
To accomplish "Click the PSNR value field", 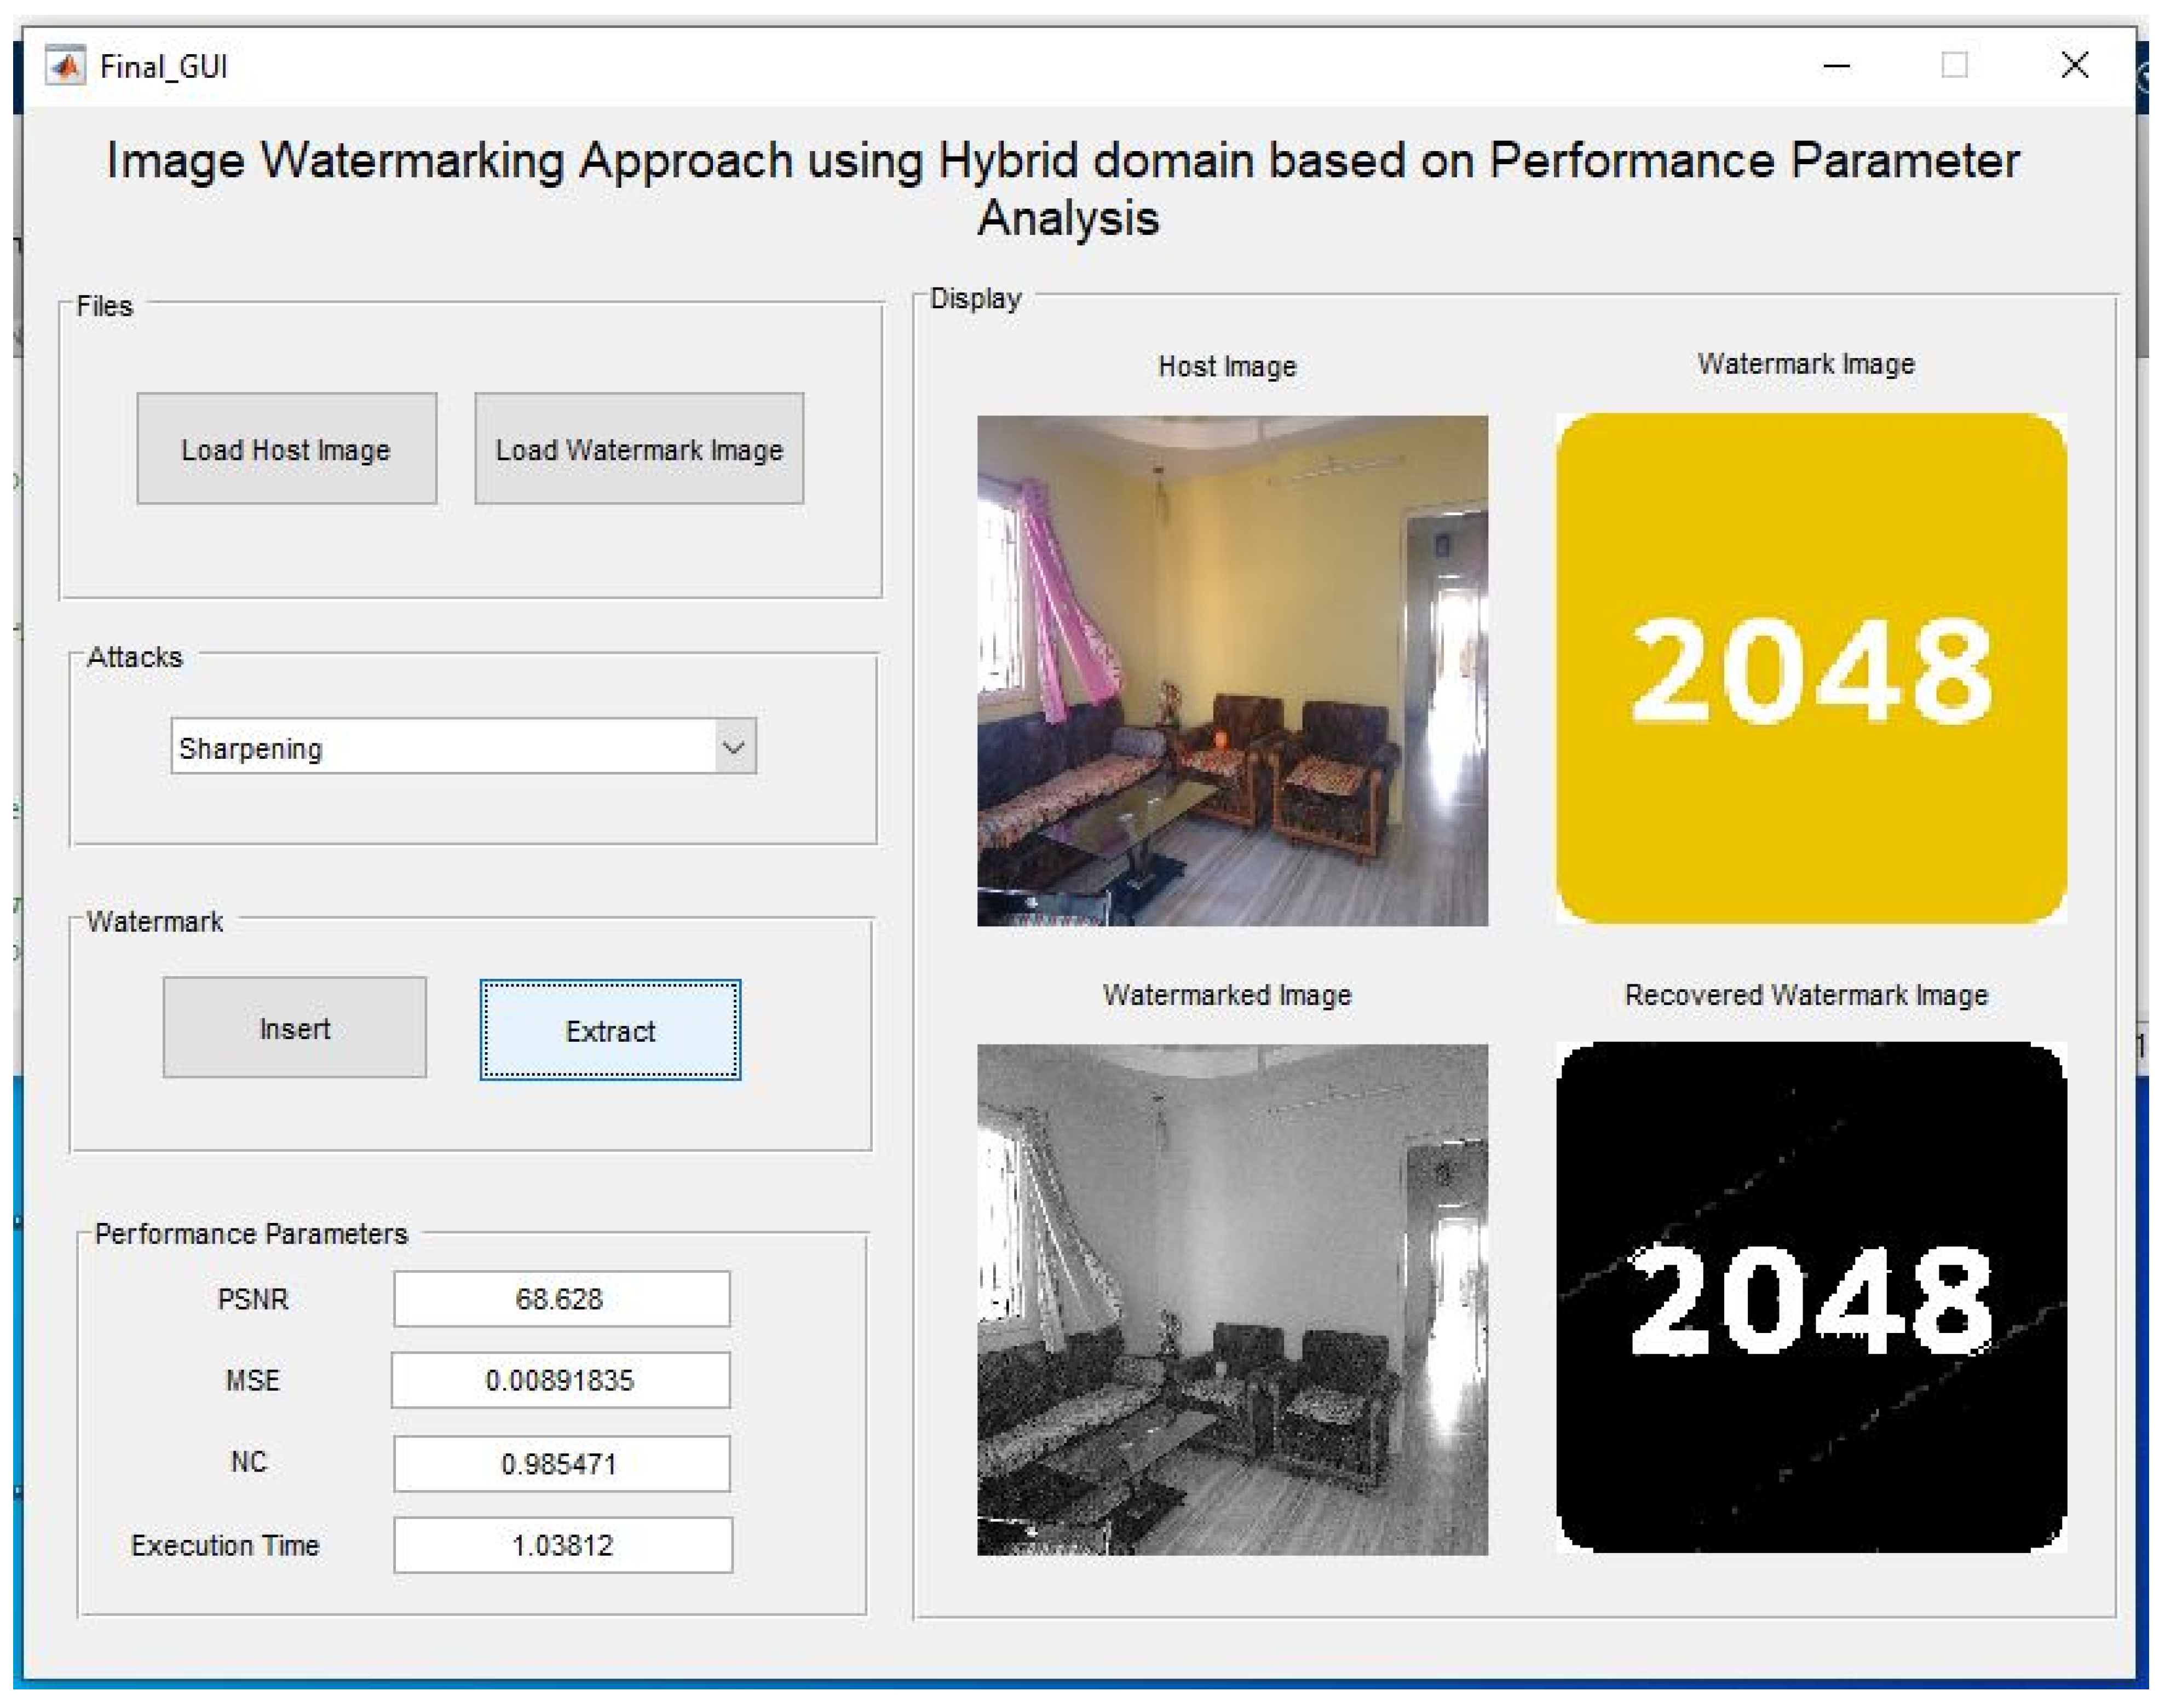I will pyautogui.click(x=561, y=1299).
